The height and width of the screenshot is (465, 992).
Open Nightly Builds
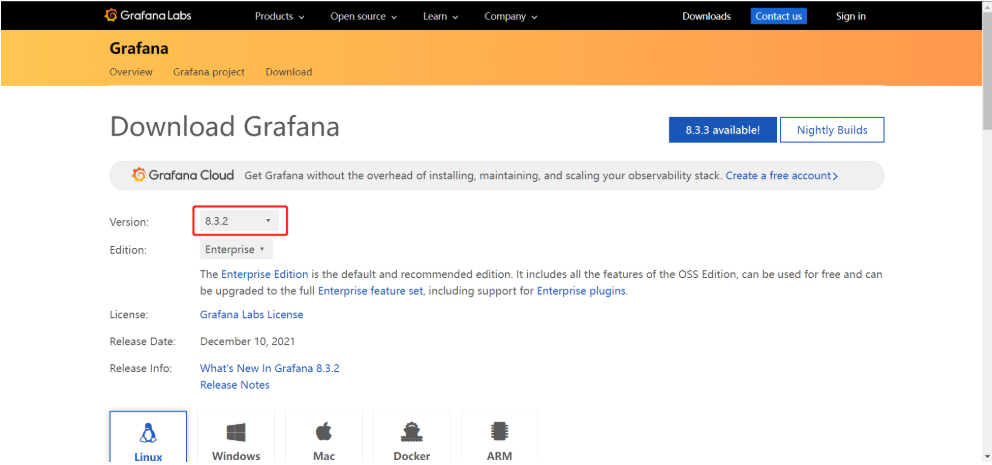832,130
